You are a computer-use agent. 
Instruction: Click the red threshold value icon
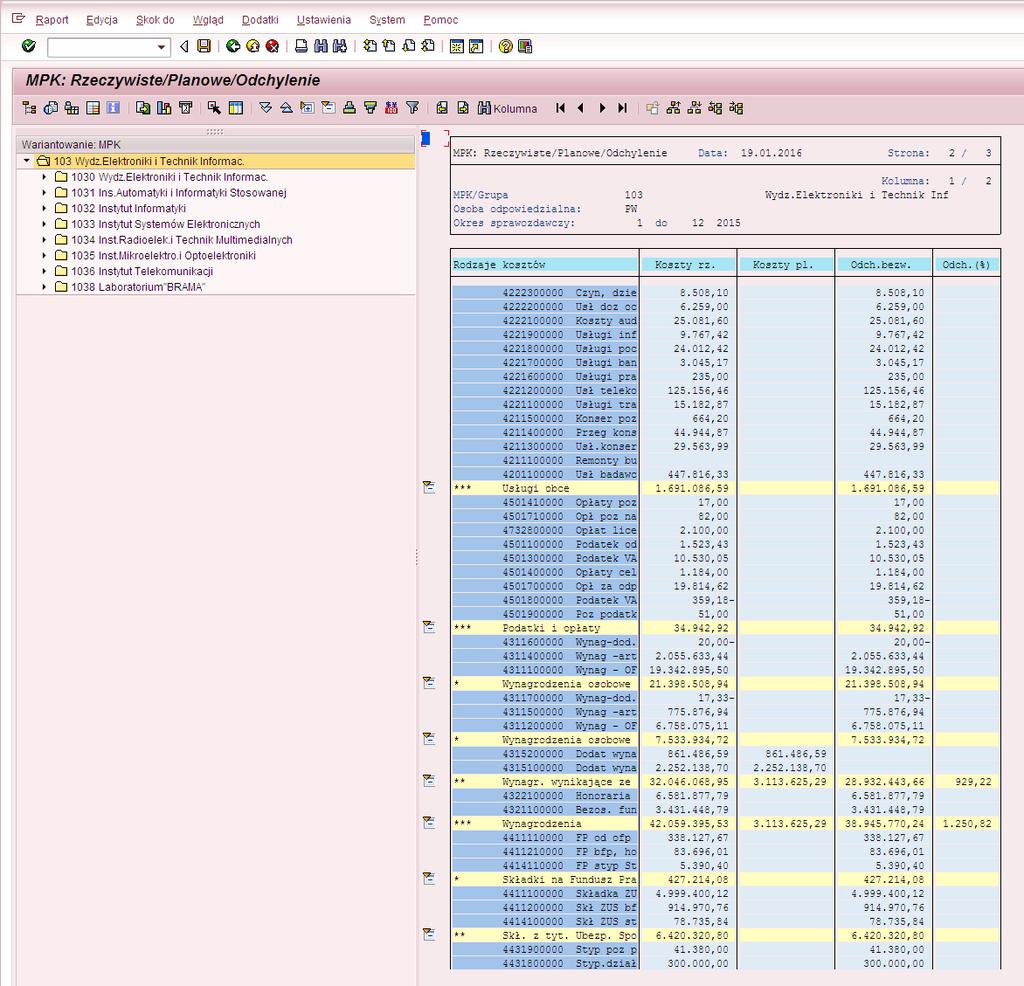click(391, 108)
